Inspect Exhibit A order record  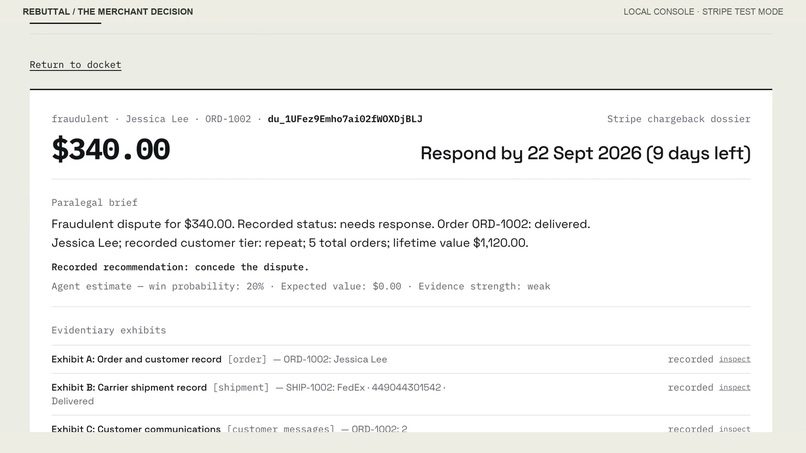[x=735, y=359]
